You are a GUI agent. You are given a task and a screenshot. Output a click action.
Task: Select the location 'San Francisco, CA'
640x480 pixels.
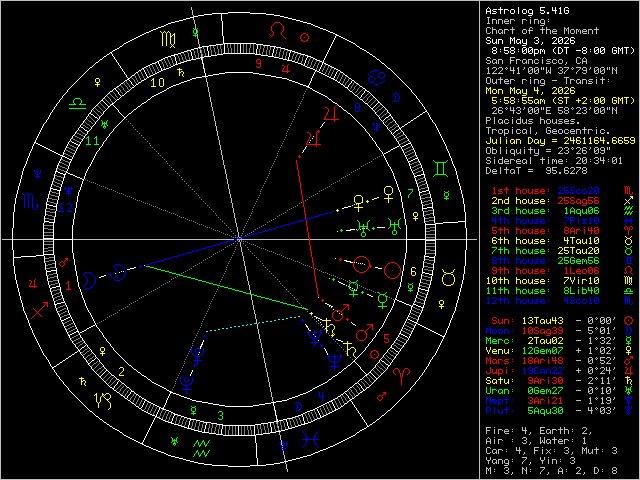(x=536, y=61)
